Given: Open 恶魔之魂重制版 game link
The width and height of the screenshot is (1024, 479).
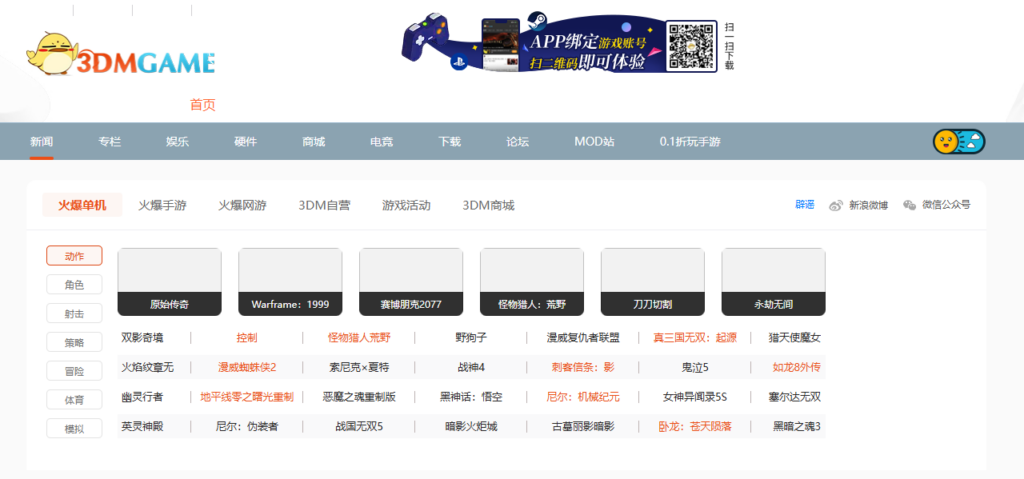Looking at the screenshot, I should (359, 397).
